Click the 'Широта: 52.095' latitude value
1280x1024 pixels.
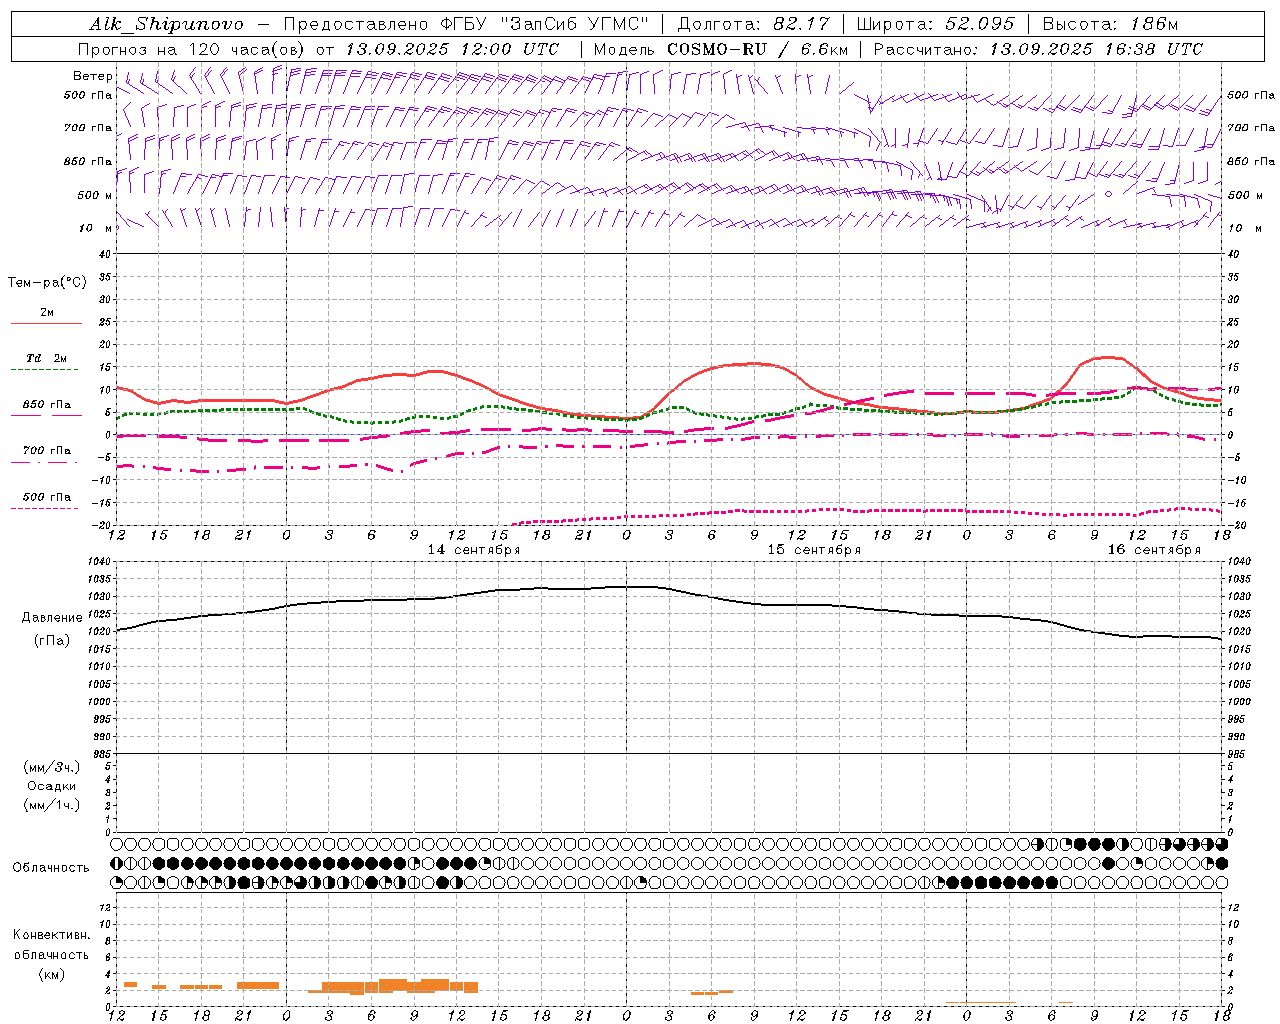pyautogui.click(x=936, y=24)
